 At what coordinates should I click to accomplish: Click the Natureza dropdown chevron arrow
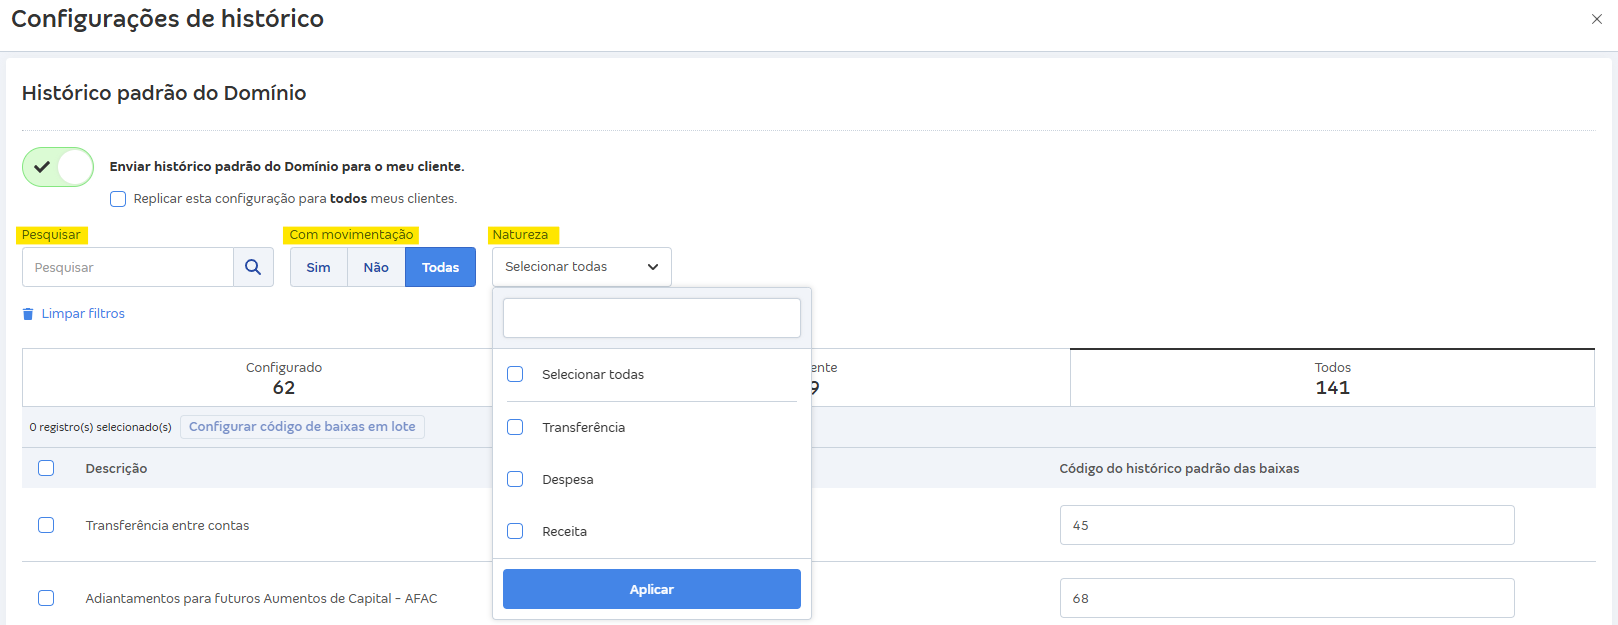653,267
